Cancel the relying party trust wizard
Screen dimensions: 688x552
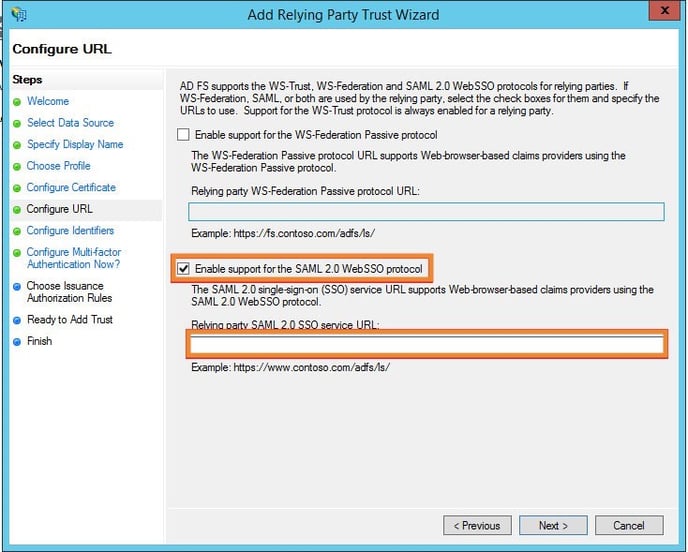[x=628, y=525]
